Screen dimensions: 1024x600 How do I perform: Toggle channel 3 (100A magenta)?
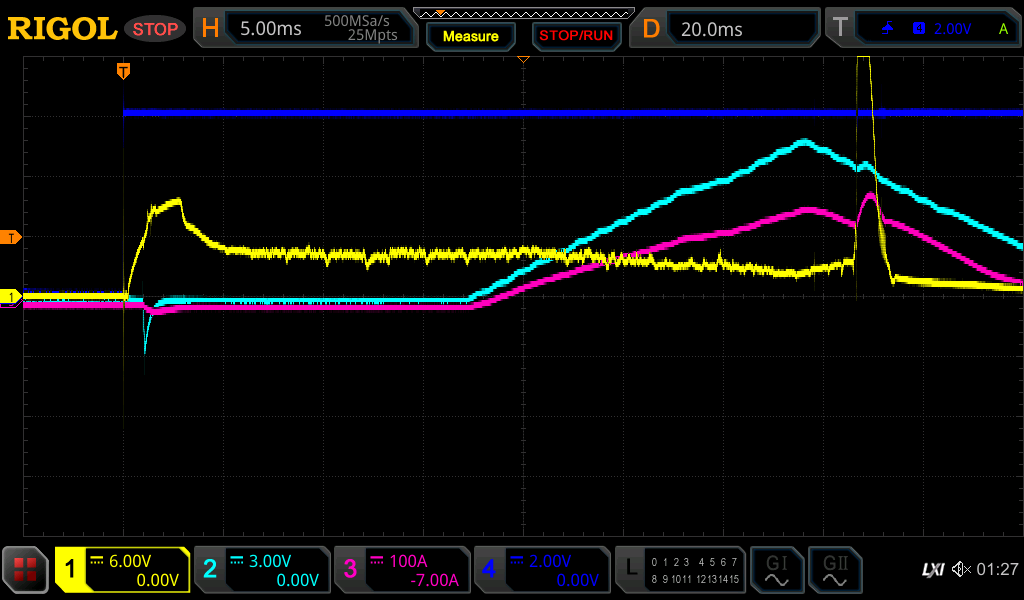click(x=402, y=570)
